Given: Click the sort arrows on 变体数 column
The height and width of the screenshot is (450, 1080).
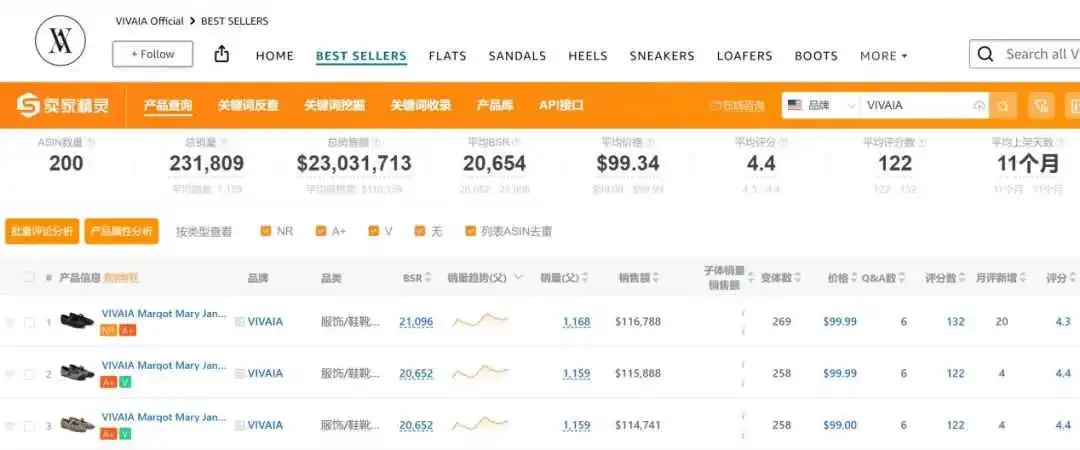Looking at the screenshot, I should click(x=798, y=278).
